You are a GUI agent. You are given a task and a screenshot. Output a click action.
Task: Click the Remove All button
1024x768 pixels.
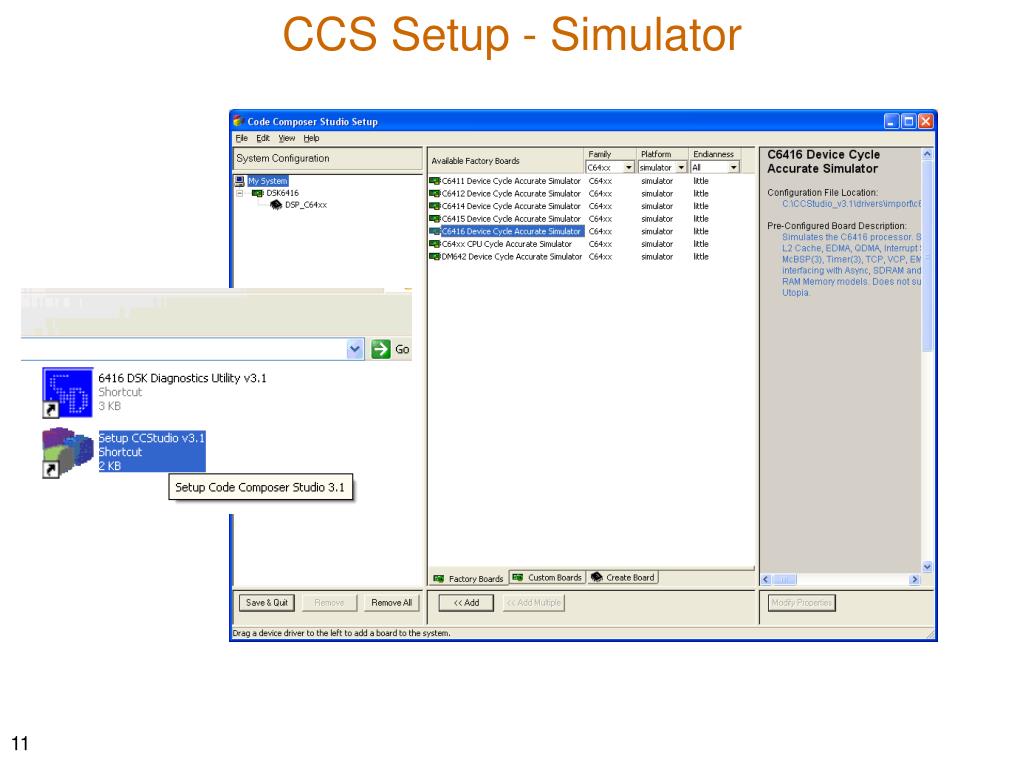tap(391, 603)
